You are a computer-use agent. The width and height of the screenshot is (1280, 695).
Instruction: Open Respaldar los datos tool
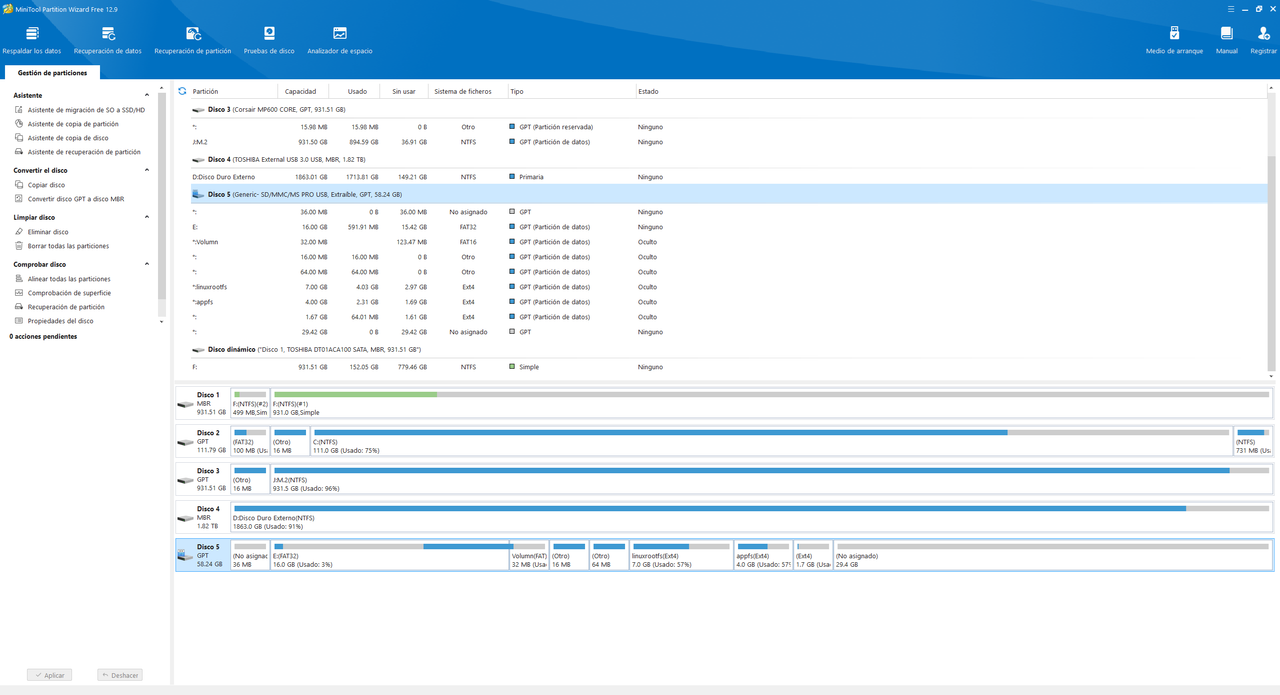pos(32,40)
